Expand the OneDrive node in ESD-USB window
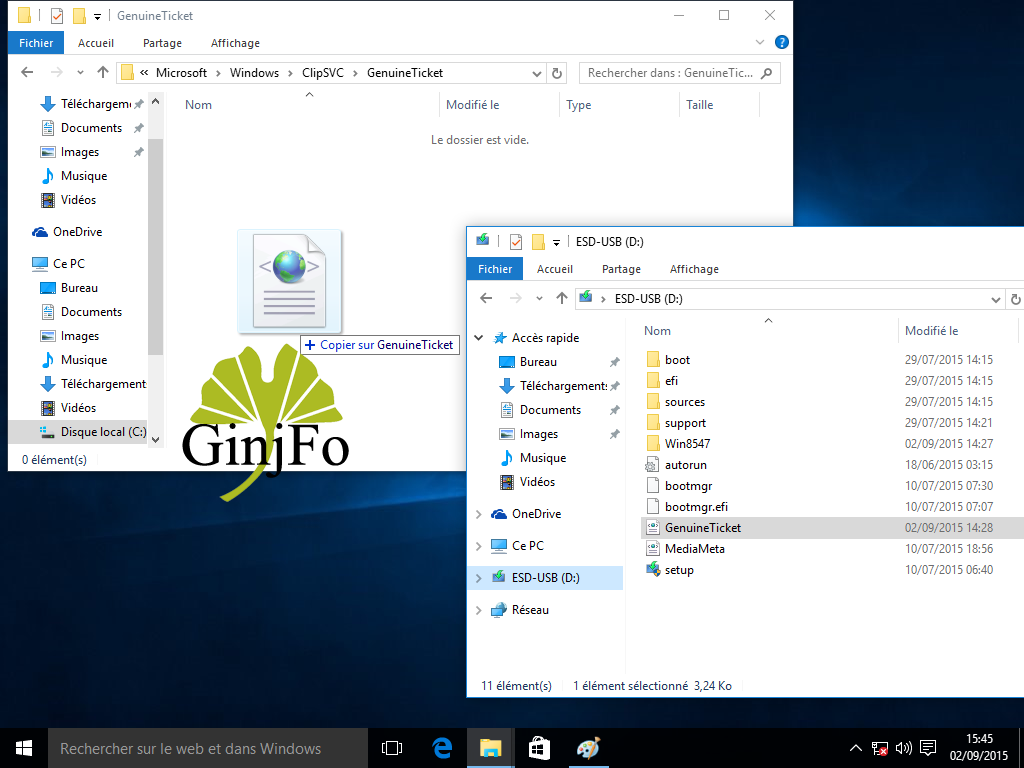 [x=479, y=514]
